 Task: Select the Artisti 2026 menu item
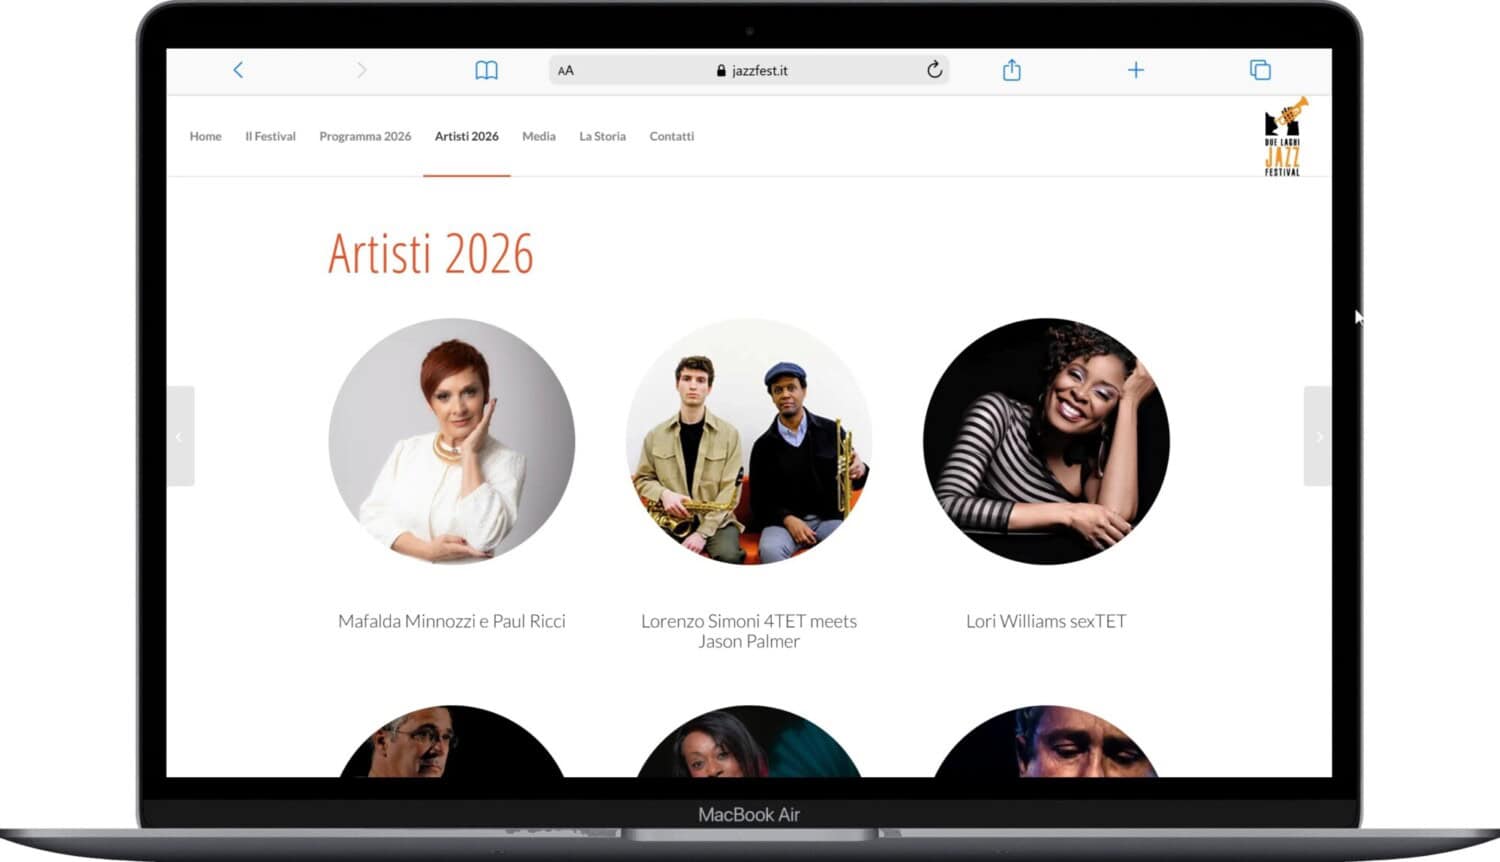[467, 136]
